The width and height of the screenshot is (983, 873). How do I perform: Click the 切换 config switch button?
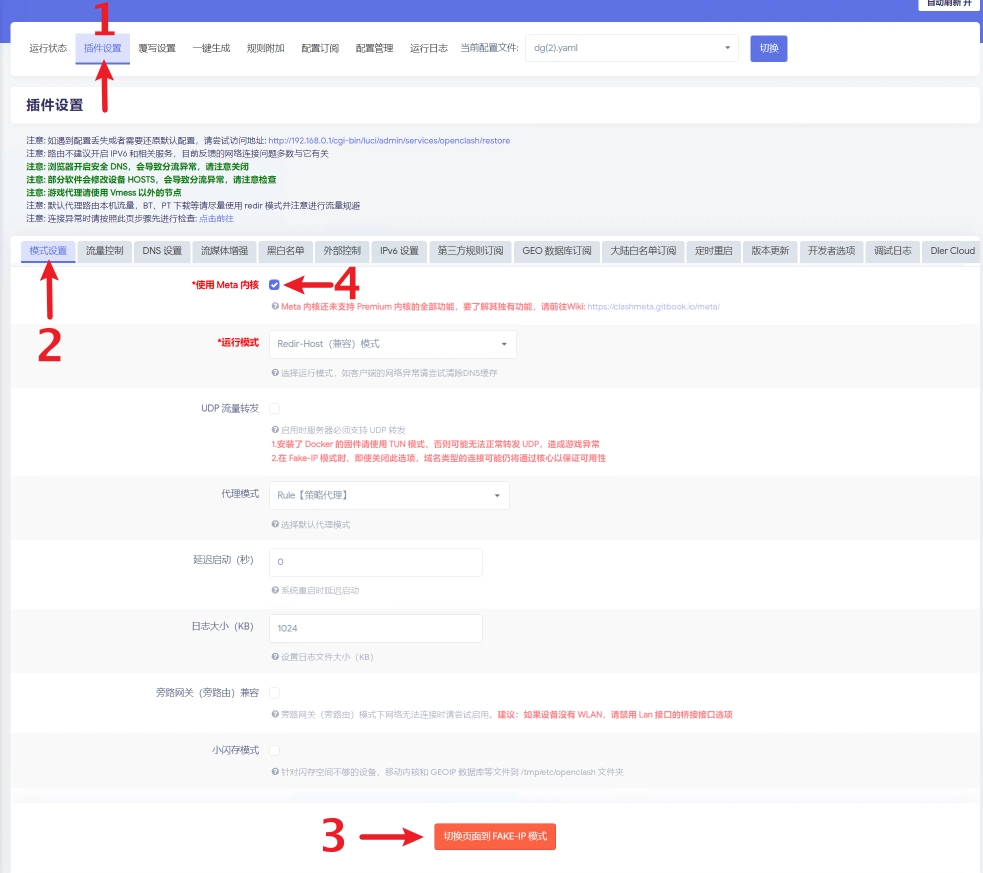pyautogui.click(x=769, y=48)
